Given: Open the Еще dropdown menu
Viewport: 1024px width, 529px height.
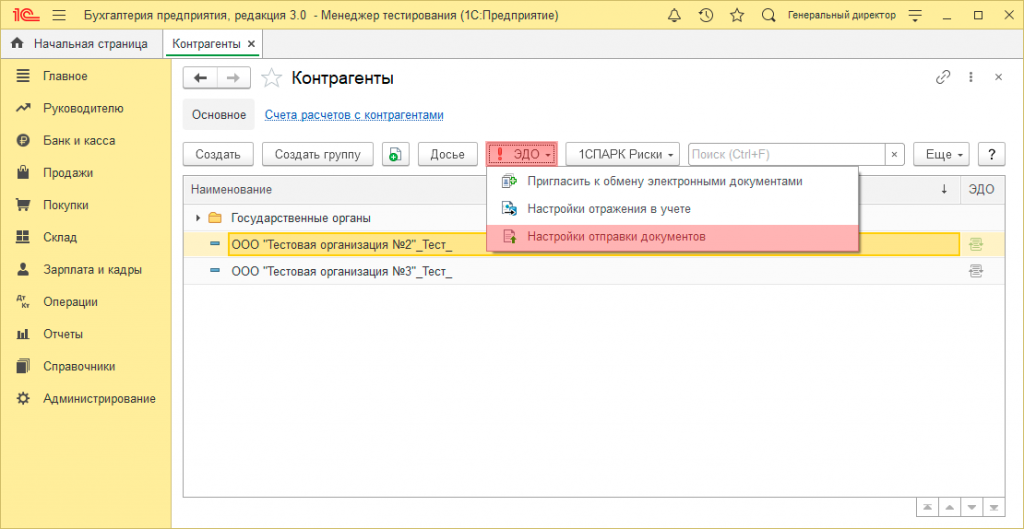Looking at the screenshot, I should 941,154.
